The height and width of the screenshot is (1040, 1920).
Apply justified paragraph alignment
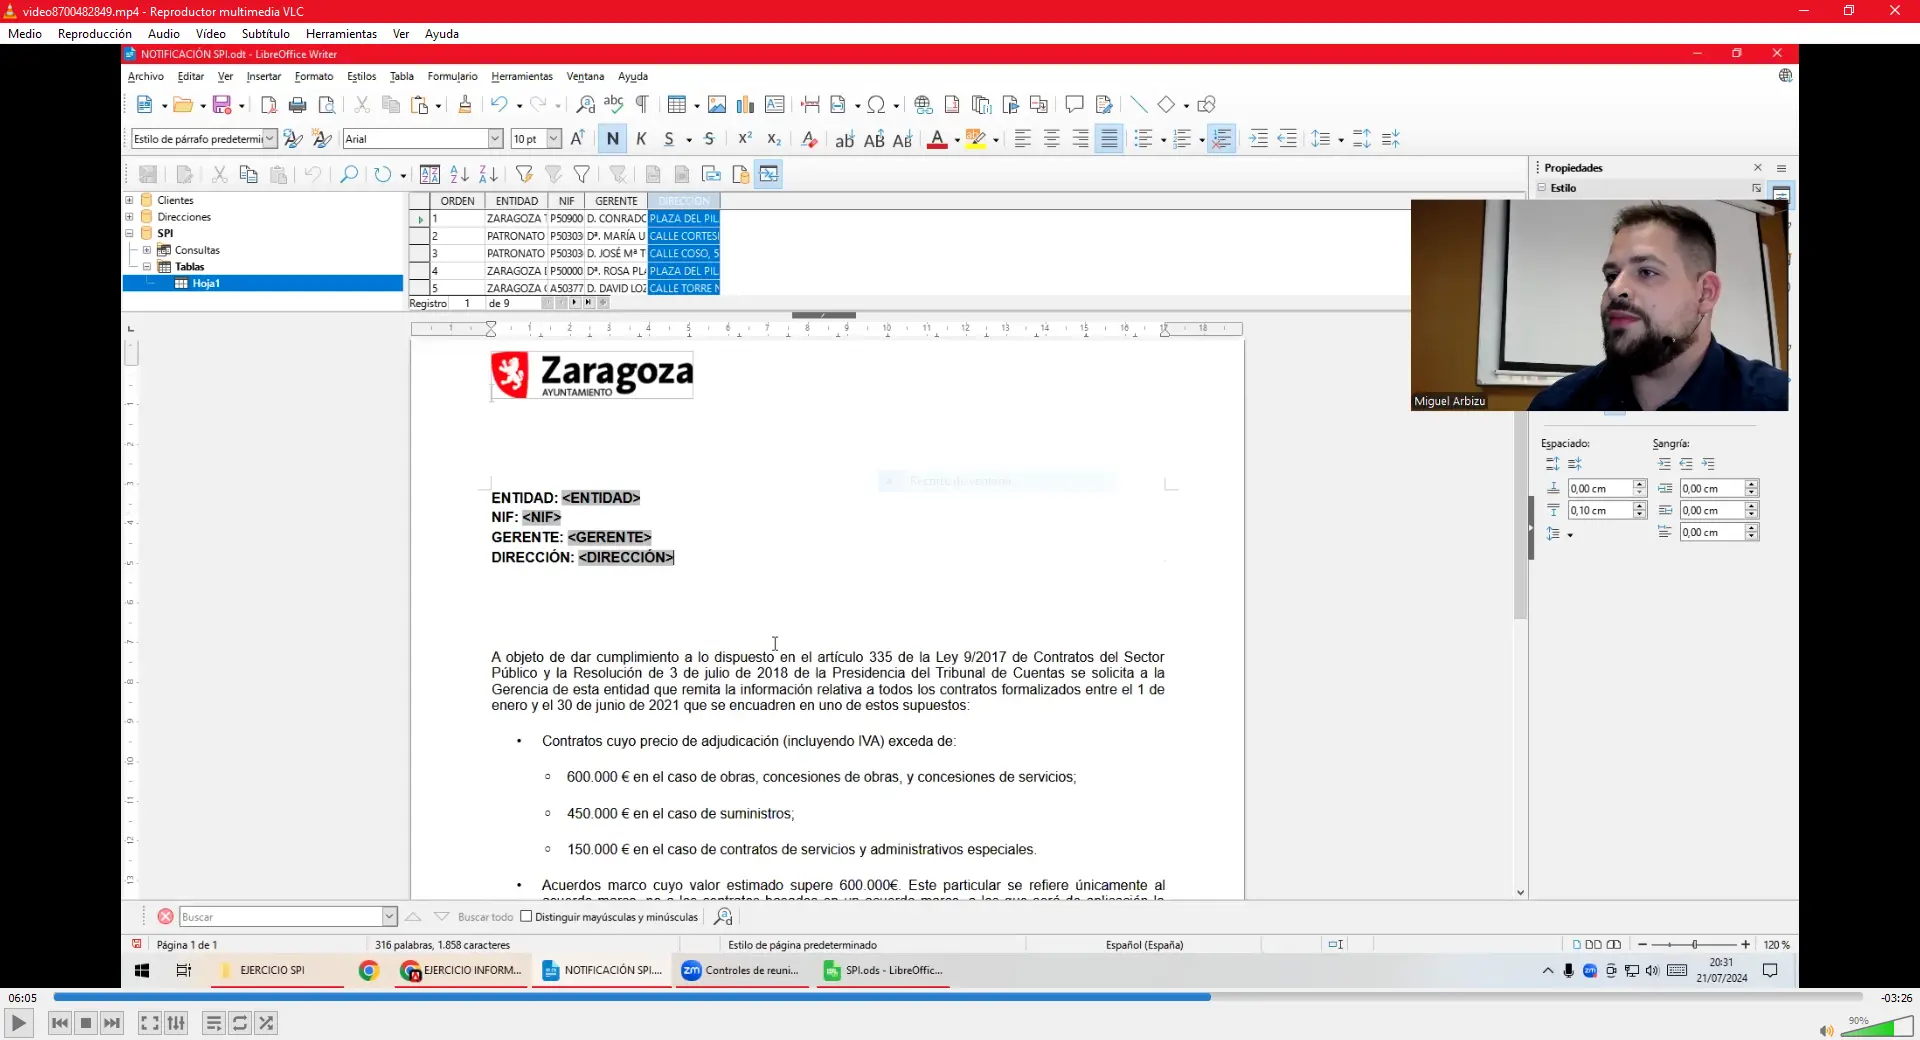coord(1109,139)
